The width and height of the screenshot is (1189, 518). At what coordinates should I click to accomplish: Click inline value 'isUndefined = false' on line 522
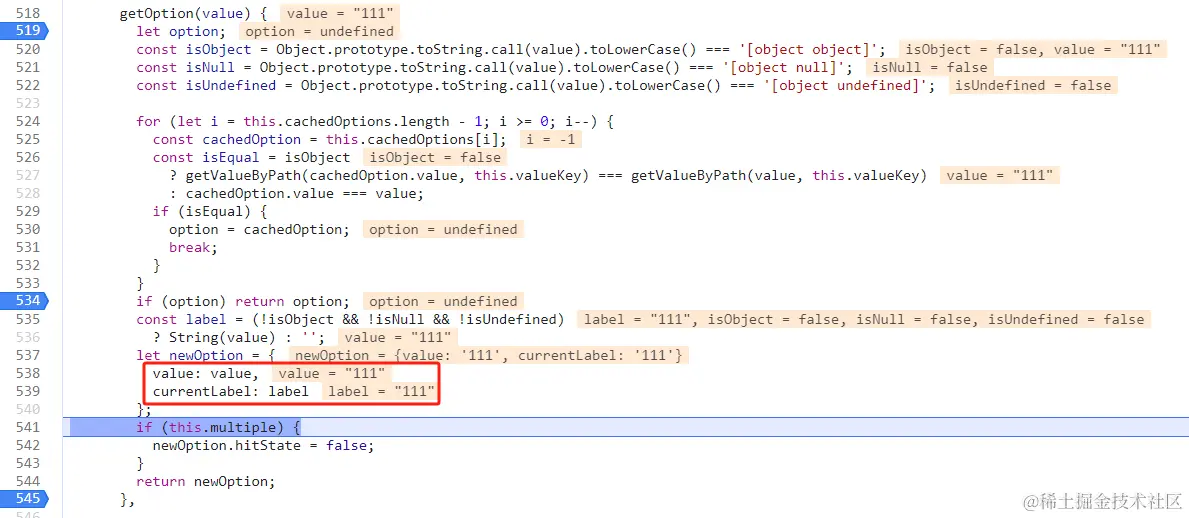click(1033, 86)
